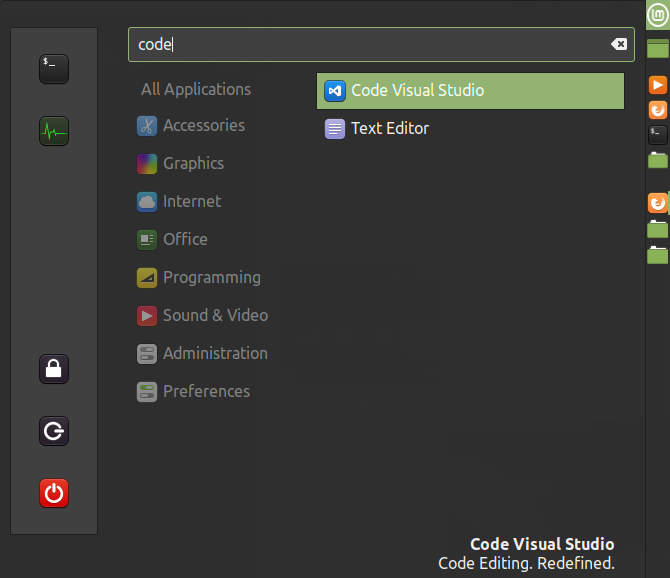Open the Administration category

tap(203, 354)
